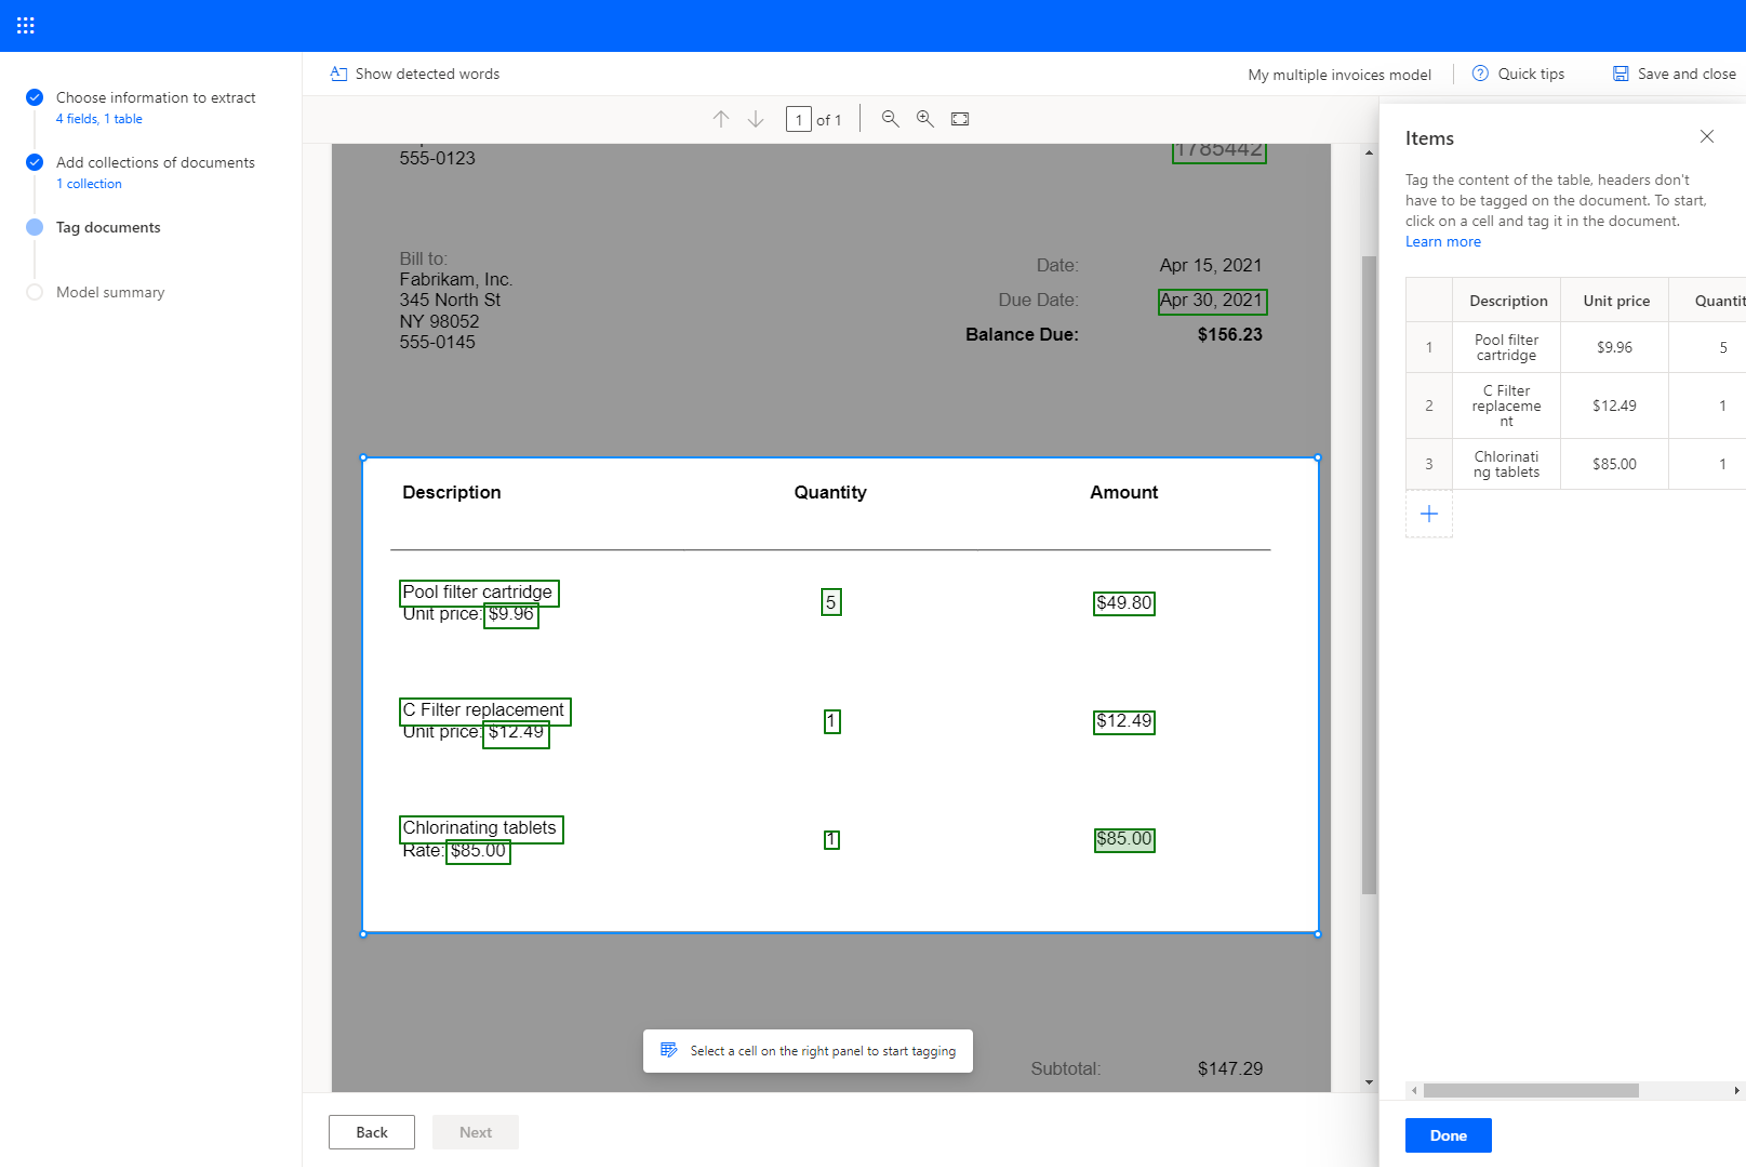Image resolution: width=1746 pixels, height=1167 pixels.
Task: Click Learn more about tagging tables
Action: click(1443, 241)
